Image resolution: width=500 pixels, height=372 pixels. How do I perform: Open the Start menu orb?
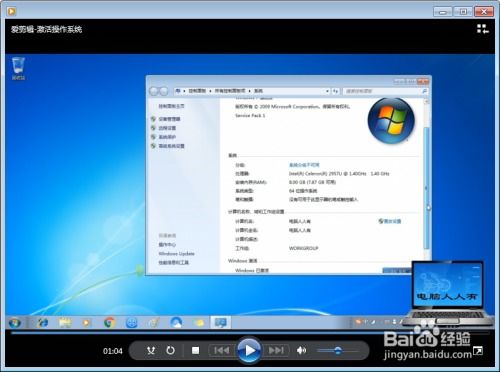(15, 323)
